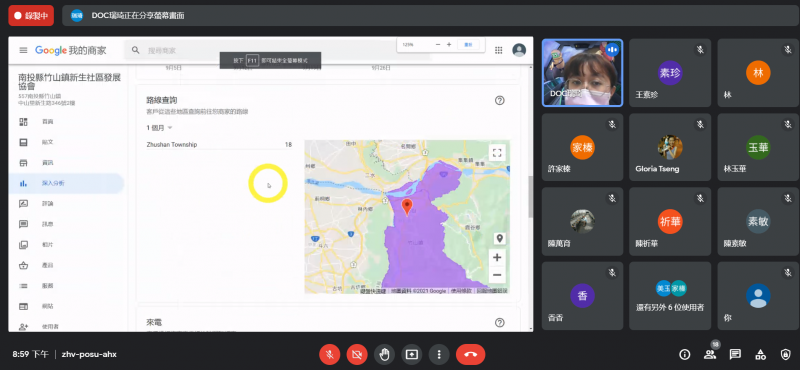The width and height of the screenshot is (800, 370).
Task: Click the zoom reset button
Action: (468, 45)
